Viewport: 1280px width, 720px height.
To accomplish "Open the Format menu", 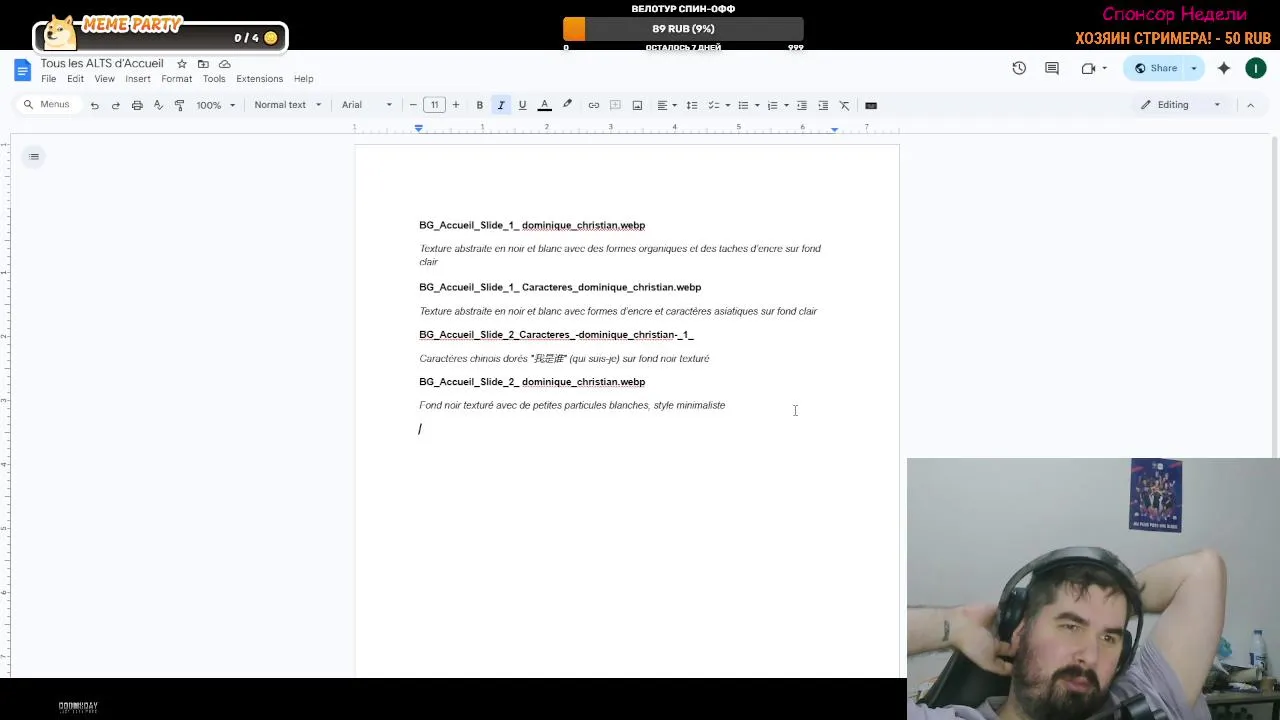I will click(177, 79).
